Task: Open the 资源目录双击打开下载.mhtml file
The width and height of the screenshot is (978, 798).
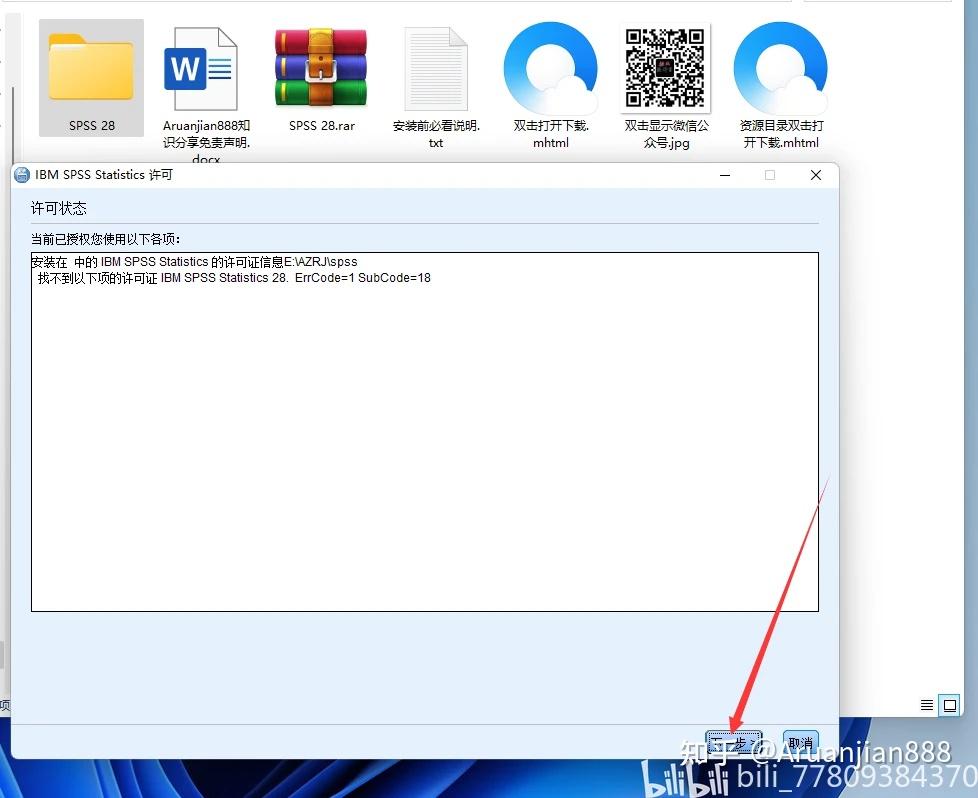Action: point(781,67)
